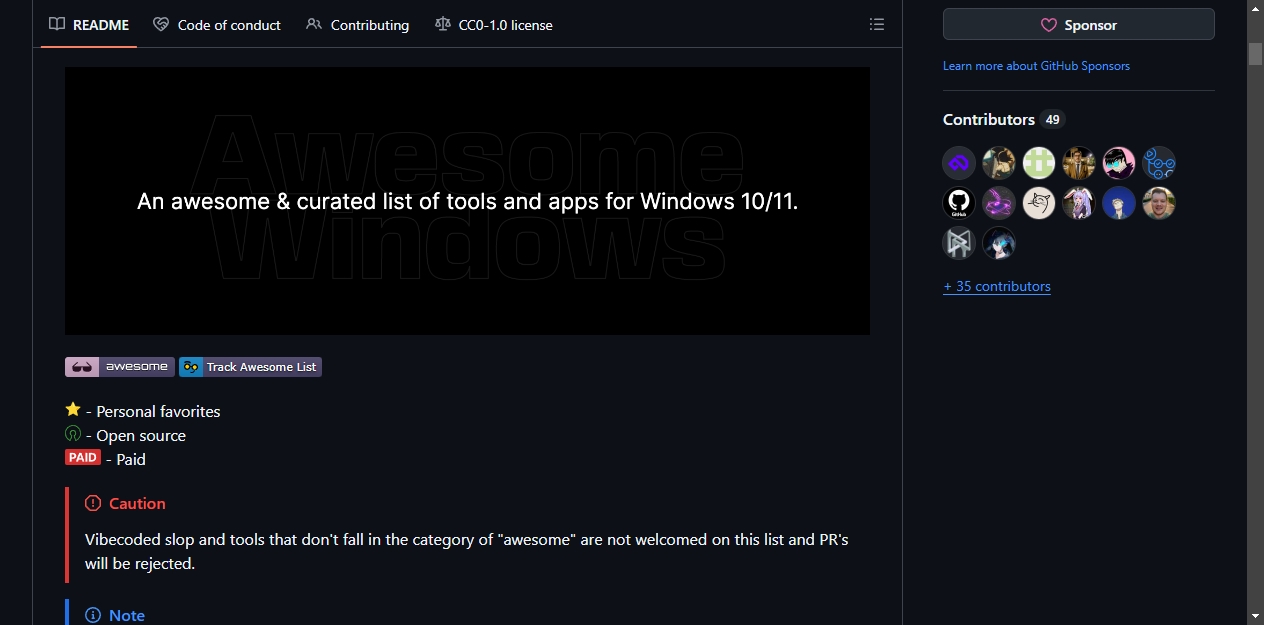Open the README outline menu icon
1264x625 pixels.
877,25
